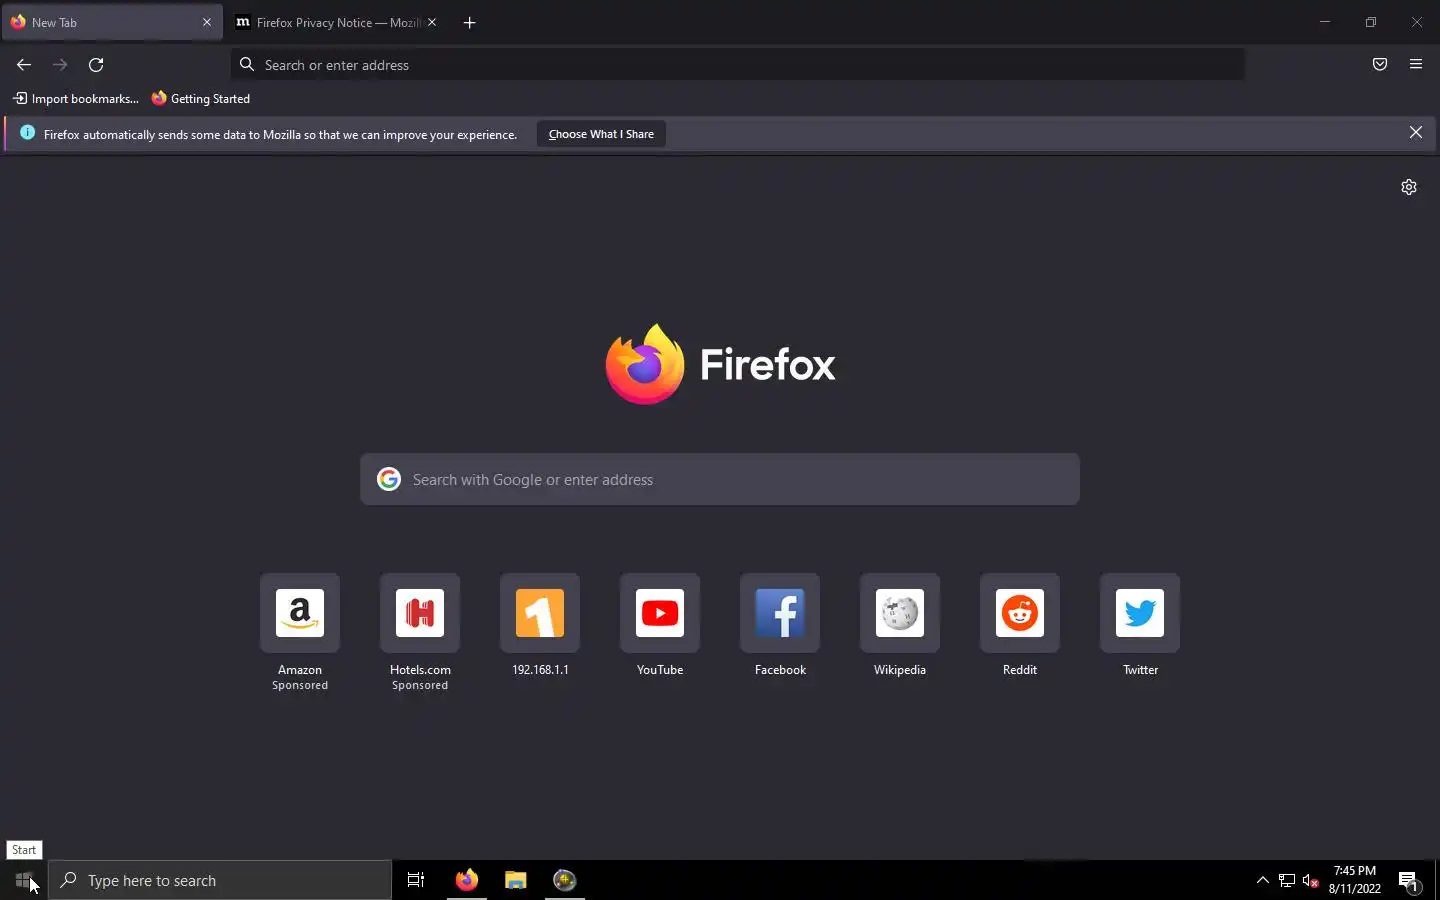Viewport: 1440px width, 900px height.
Task: Click Choose What I Share button
Action: (x=601, y=134)
